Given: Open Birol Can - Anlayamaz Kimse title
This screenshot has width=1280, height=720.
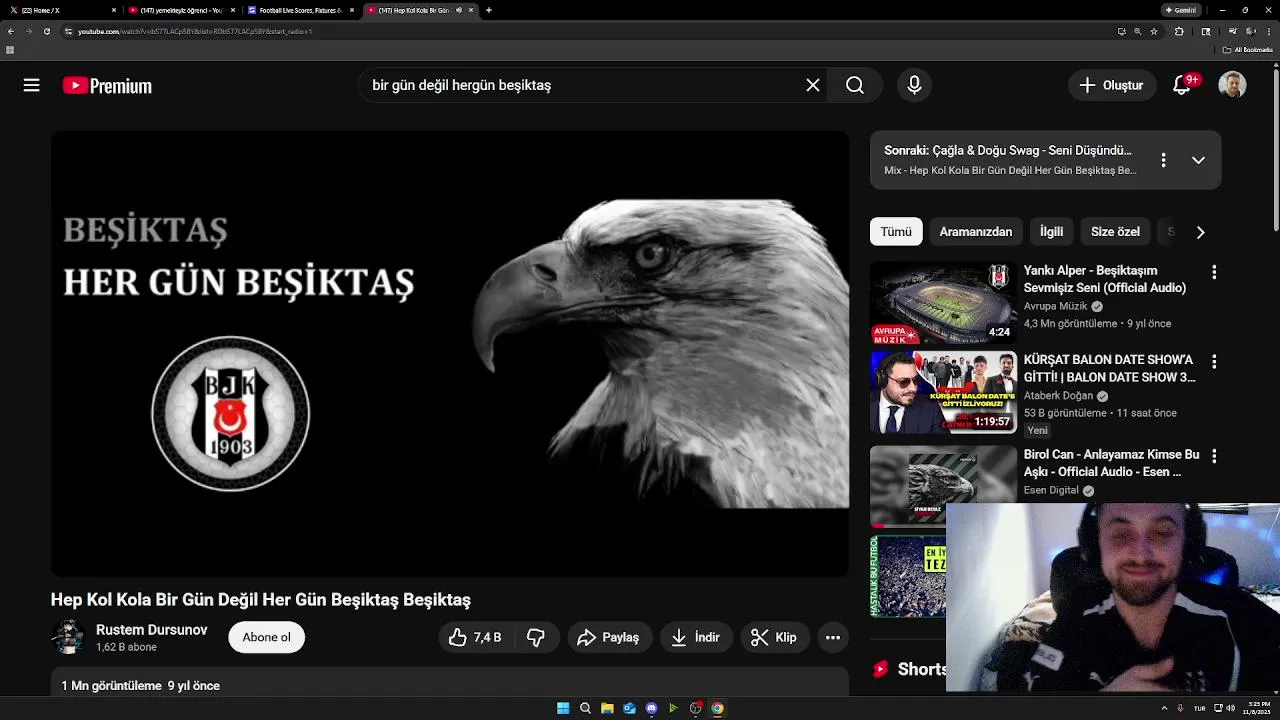Looking at the screenshot, I should click(x=1111, y=463).
